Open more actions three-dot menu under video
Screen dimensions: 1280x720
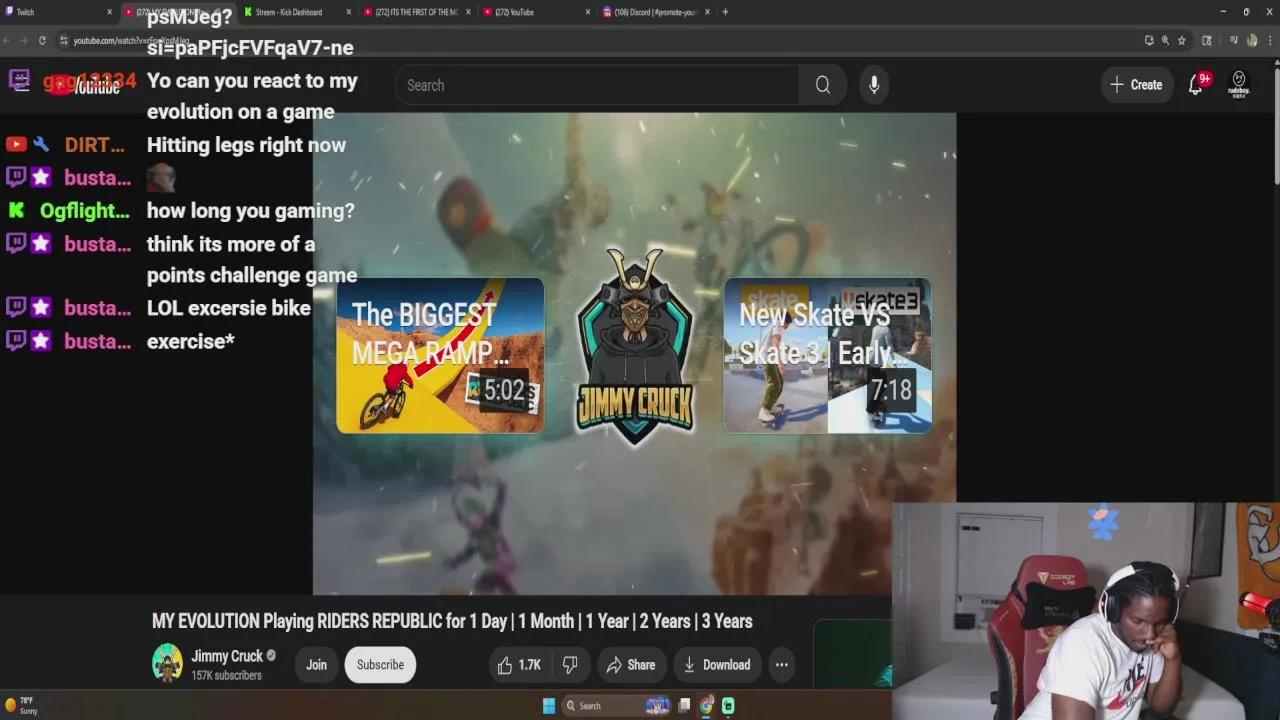tap(782, 665)
